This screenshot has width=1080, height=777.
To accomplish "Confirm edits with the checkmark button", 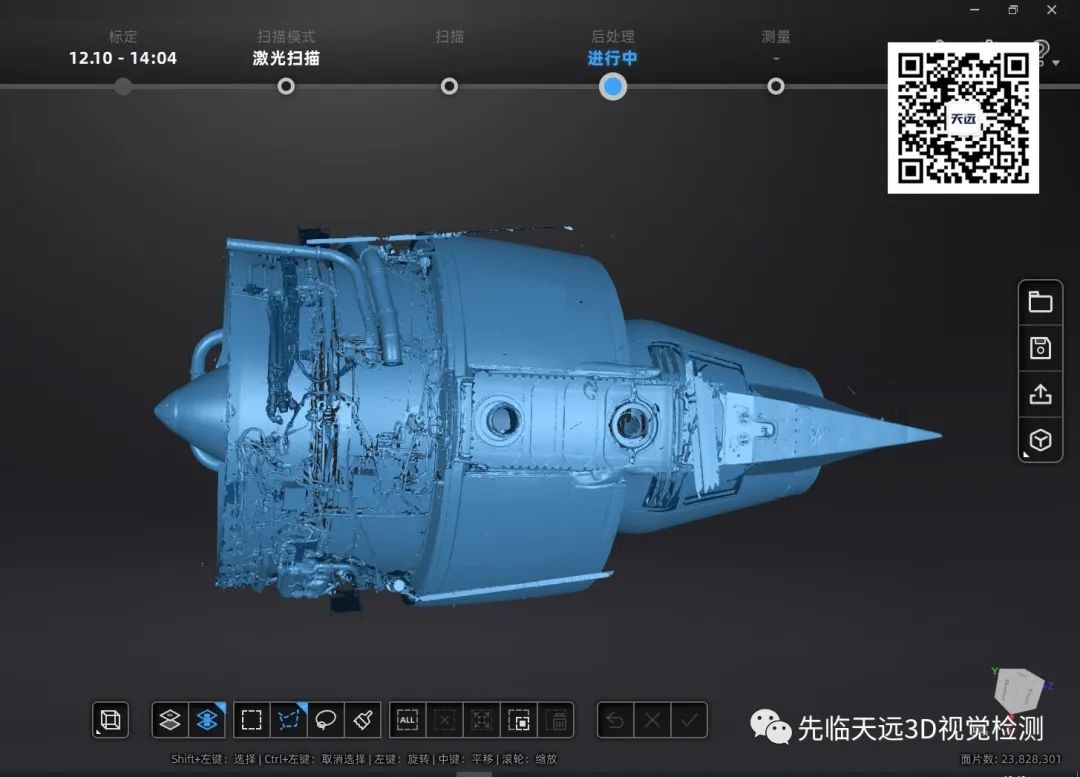I will 689,720.
